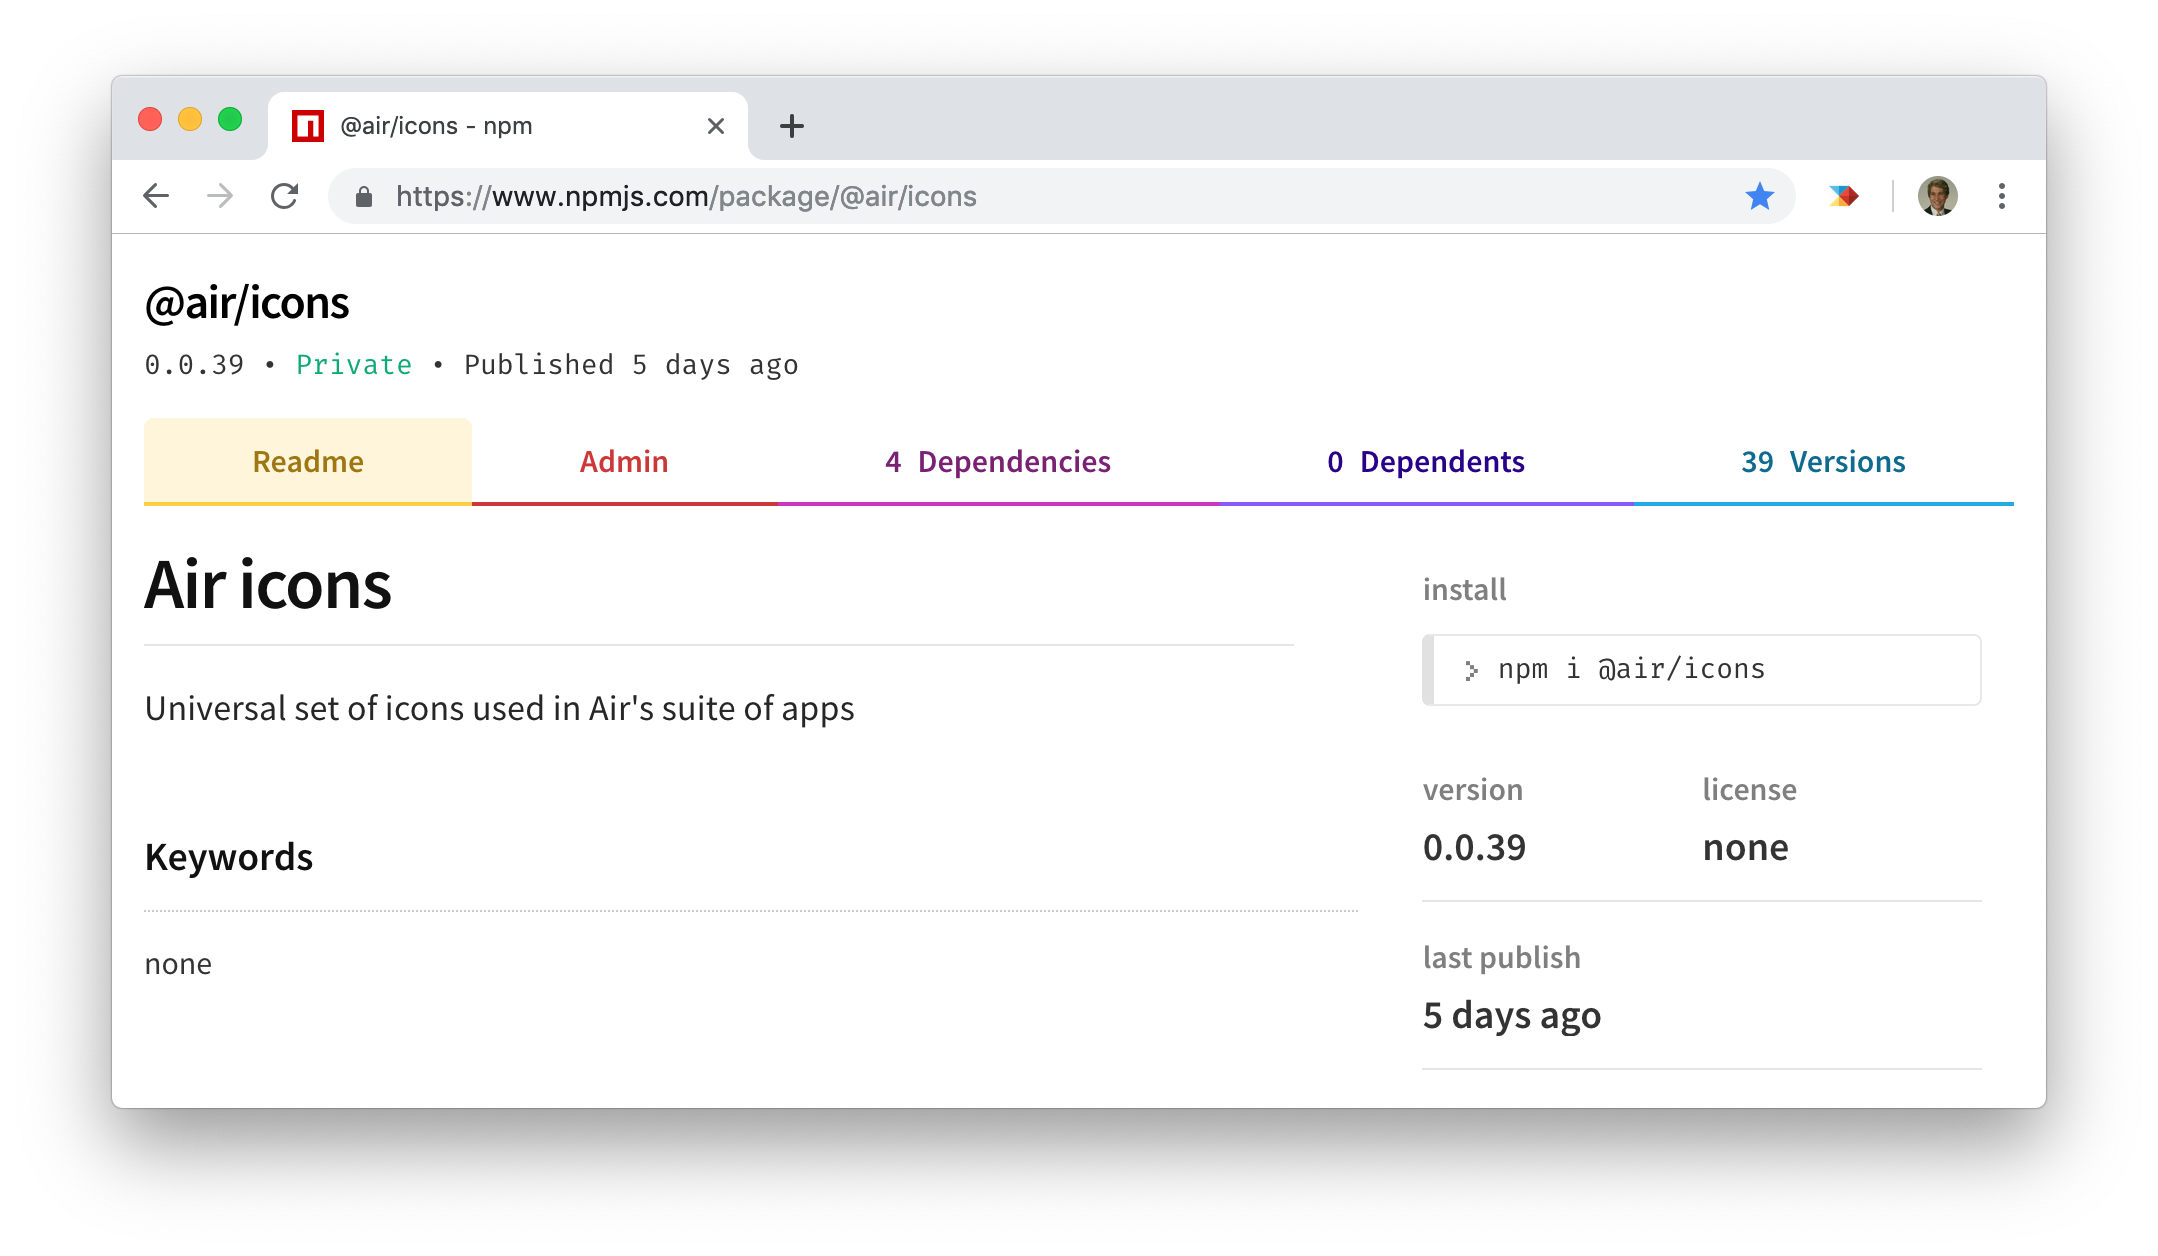Click the Universal set of icons description
This screenshot has width=2158, height=1256.
[499, 708]
